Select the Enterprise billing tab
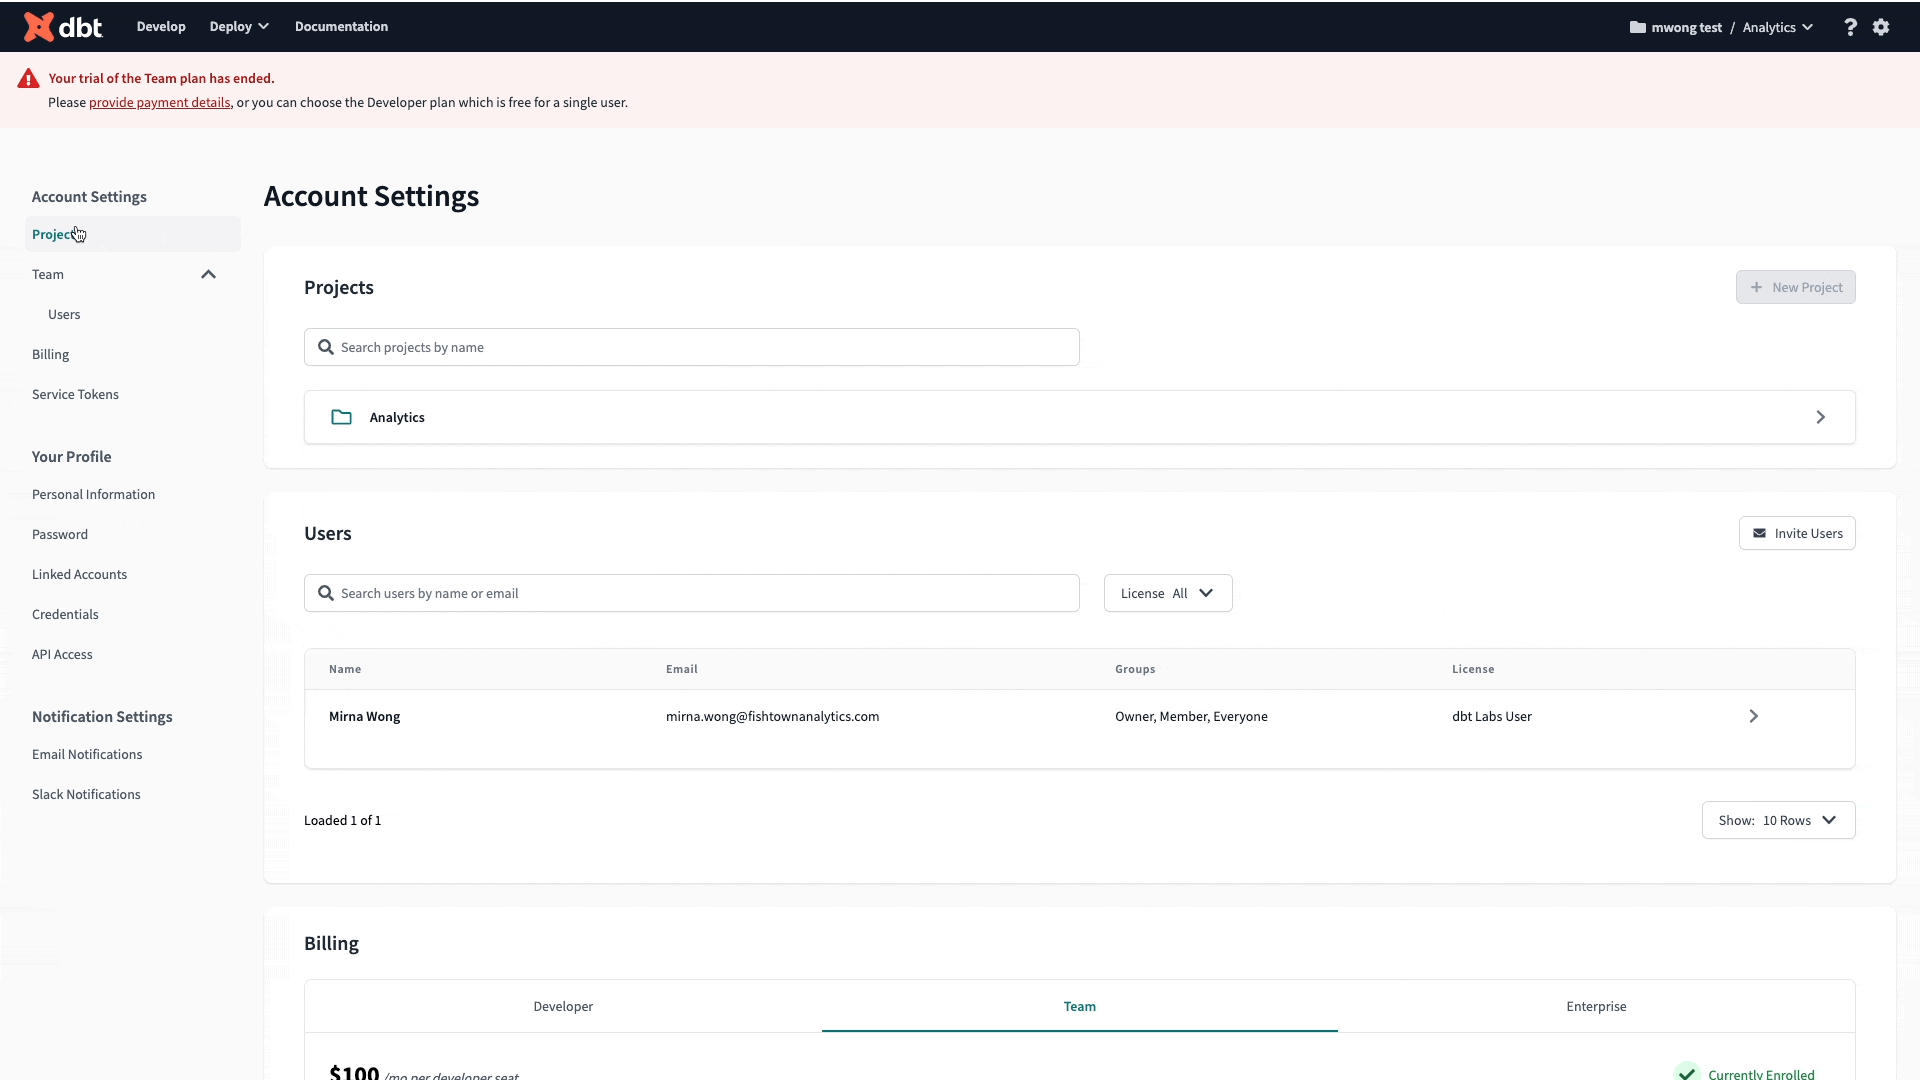 [x=1596, y=1006]
